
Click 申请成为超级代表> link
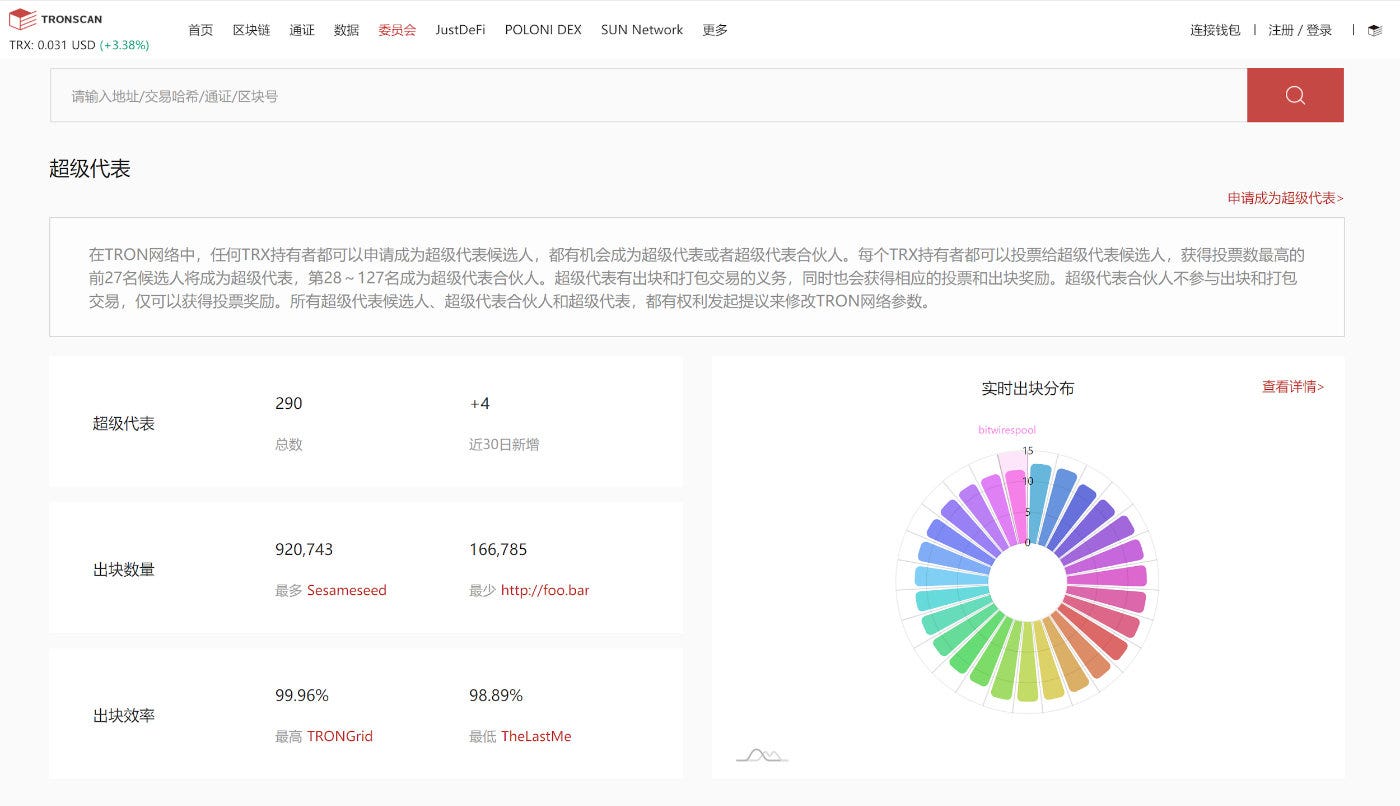pyautogui.click(x=1285, y=198)
